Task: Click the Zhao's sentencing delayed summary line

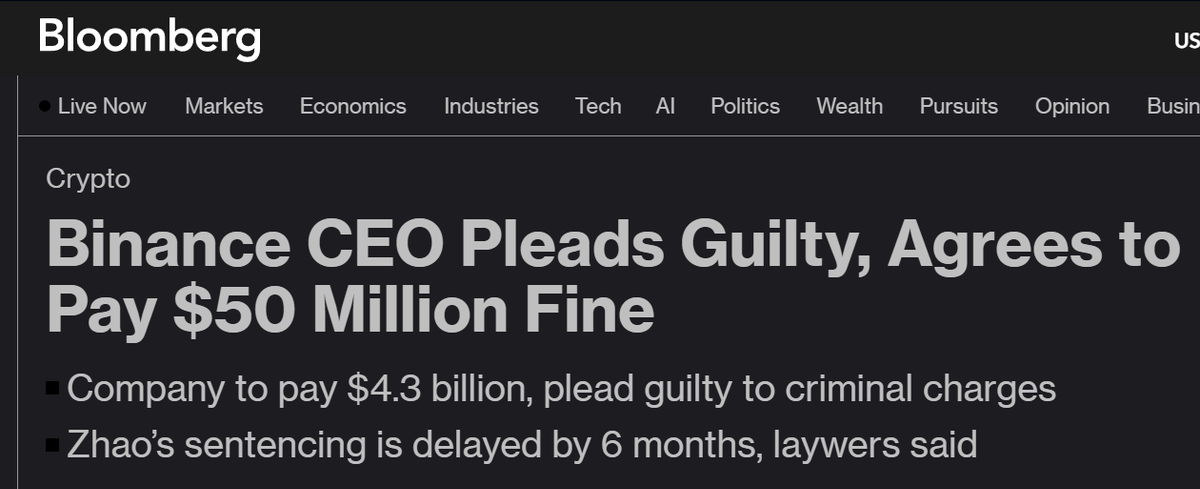Action: pyautogui.click(x=521, y=444)
